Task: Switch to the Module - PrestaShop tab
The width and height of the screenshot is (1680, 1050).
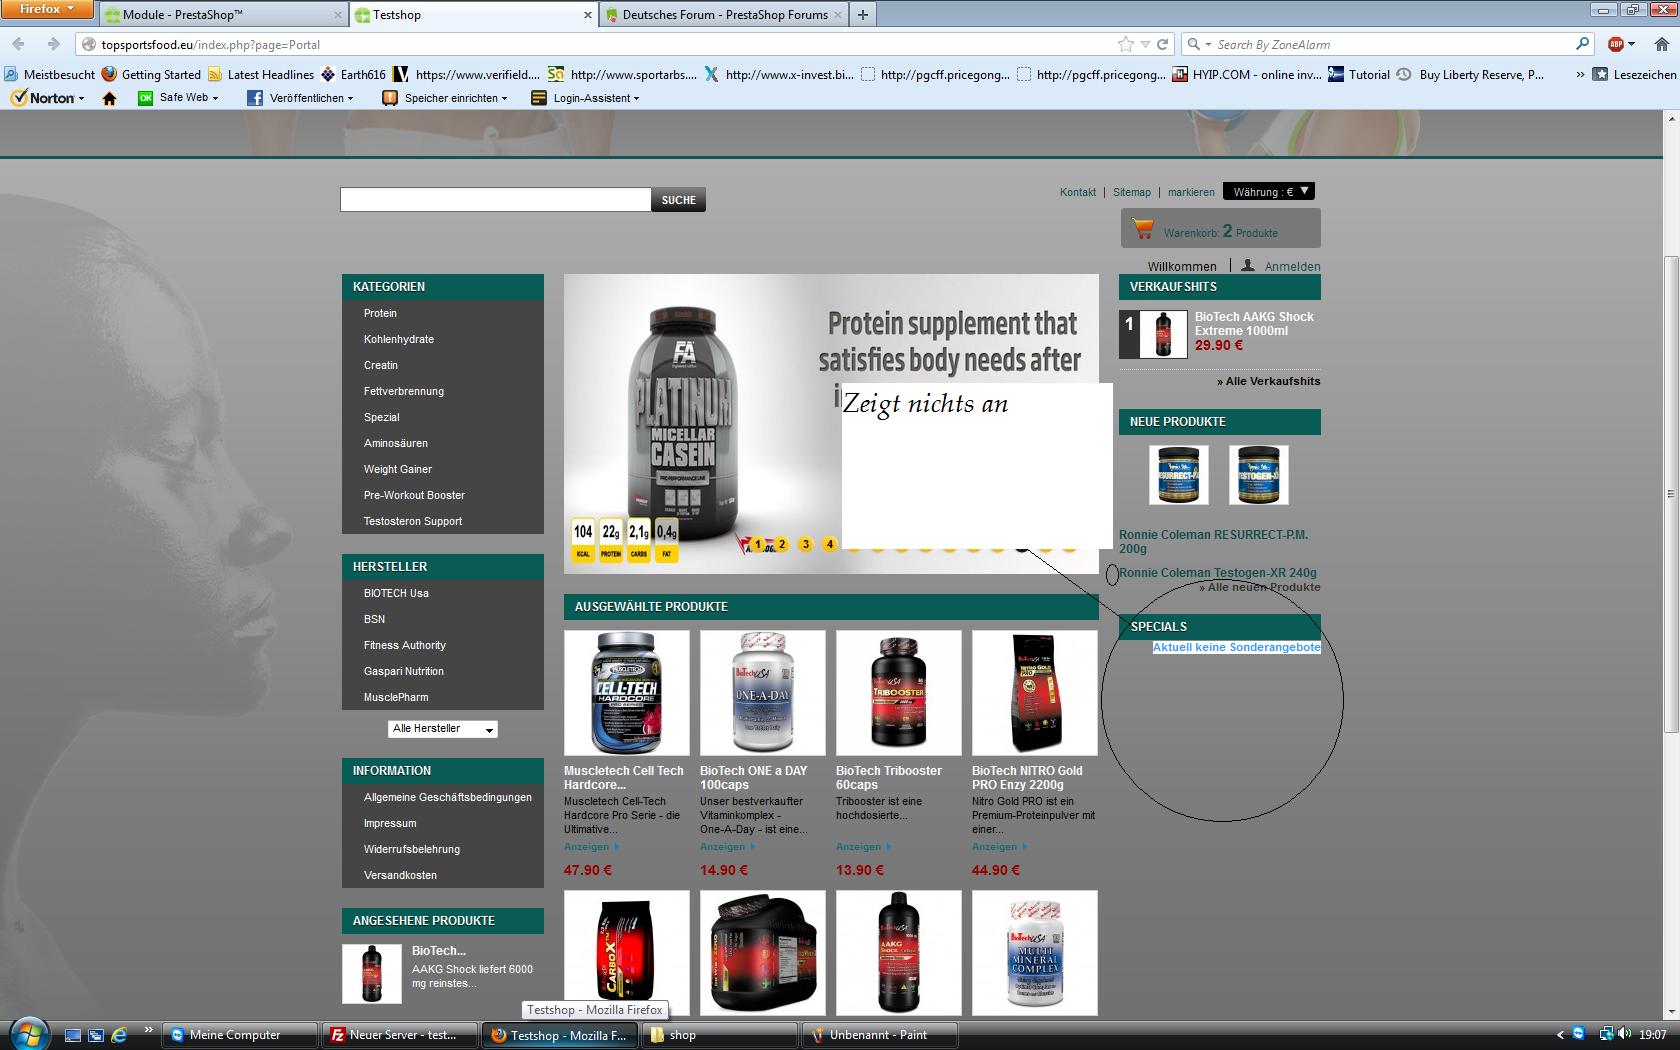Action: 223,14
